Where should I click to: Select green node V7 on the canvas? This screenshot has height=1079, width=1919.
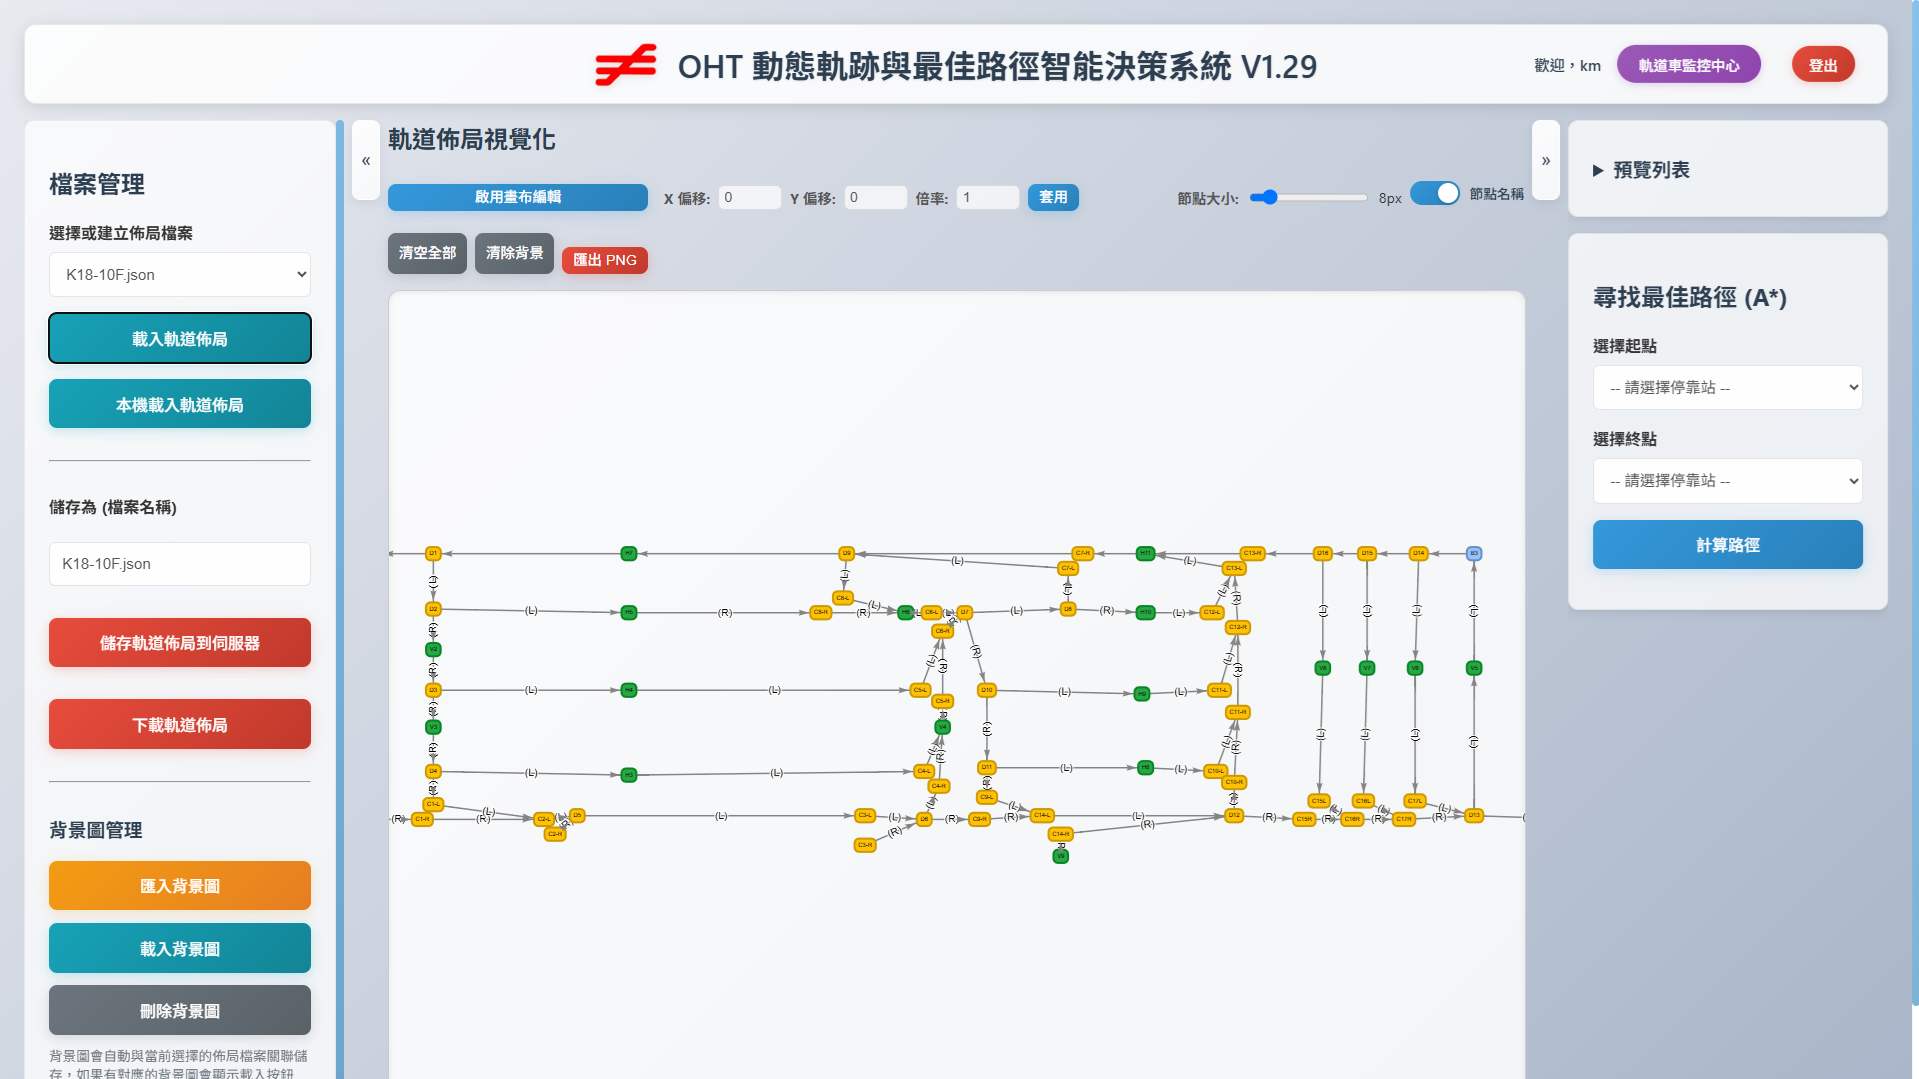point(1367,668)
